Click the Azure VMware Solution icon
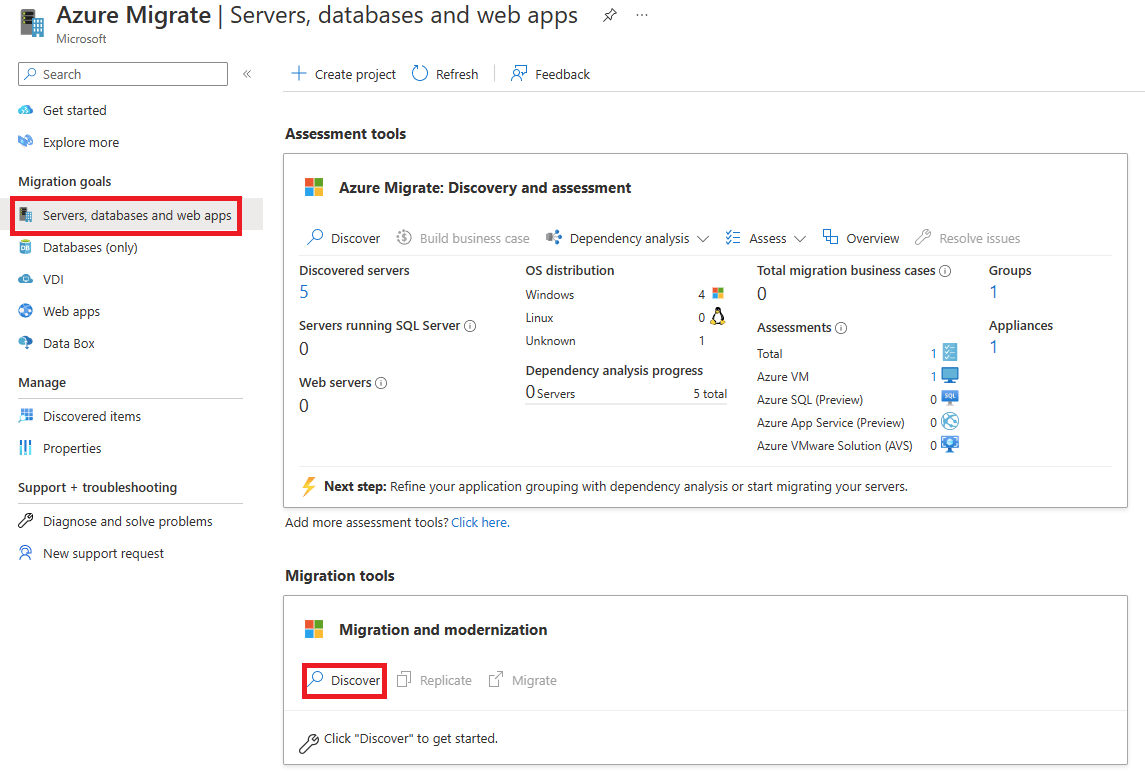Image resolution: width=1145 pixels, height=771 pixels. [950, 445]
